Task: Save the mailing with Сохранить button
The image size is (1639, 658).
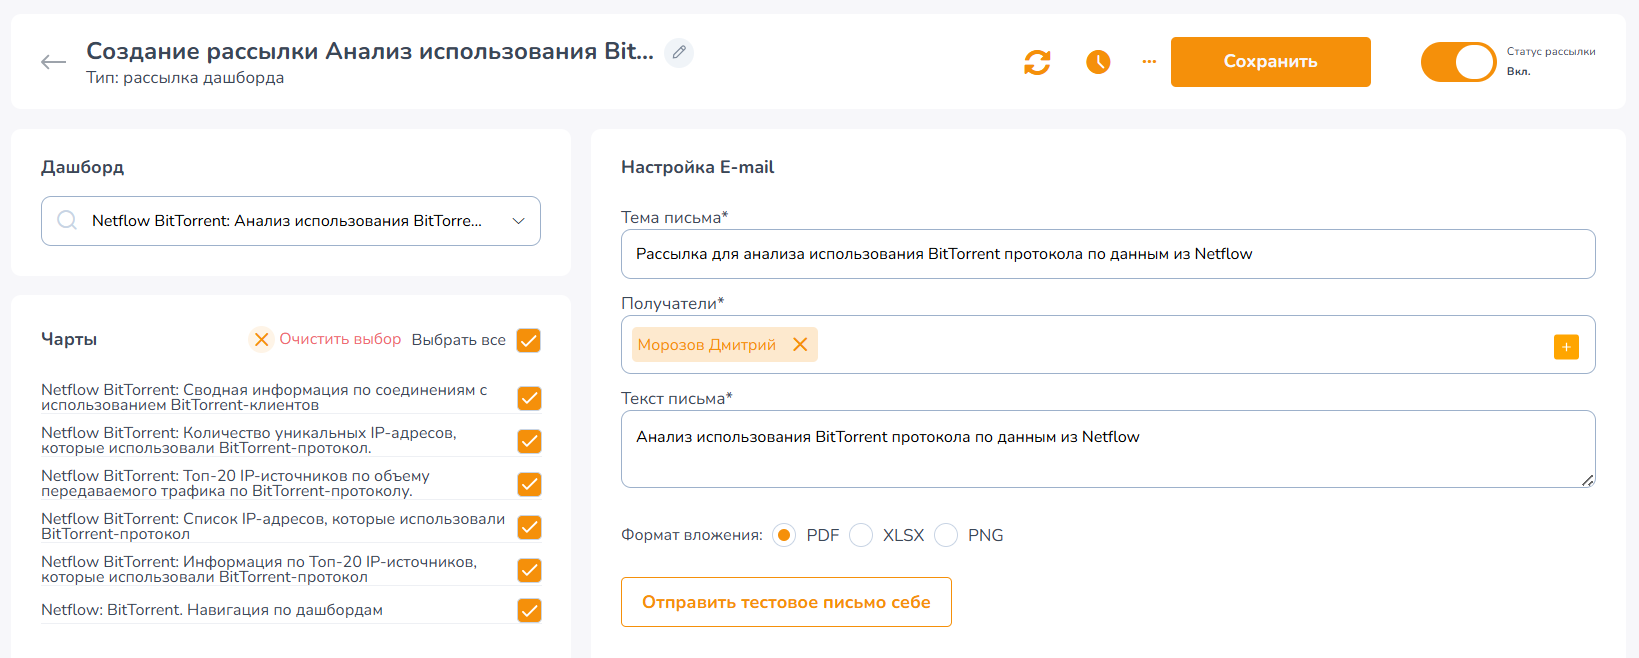Action: [x=1270, y=62]
